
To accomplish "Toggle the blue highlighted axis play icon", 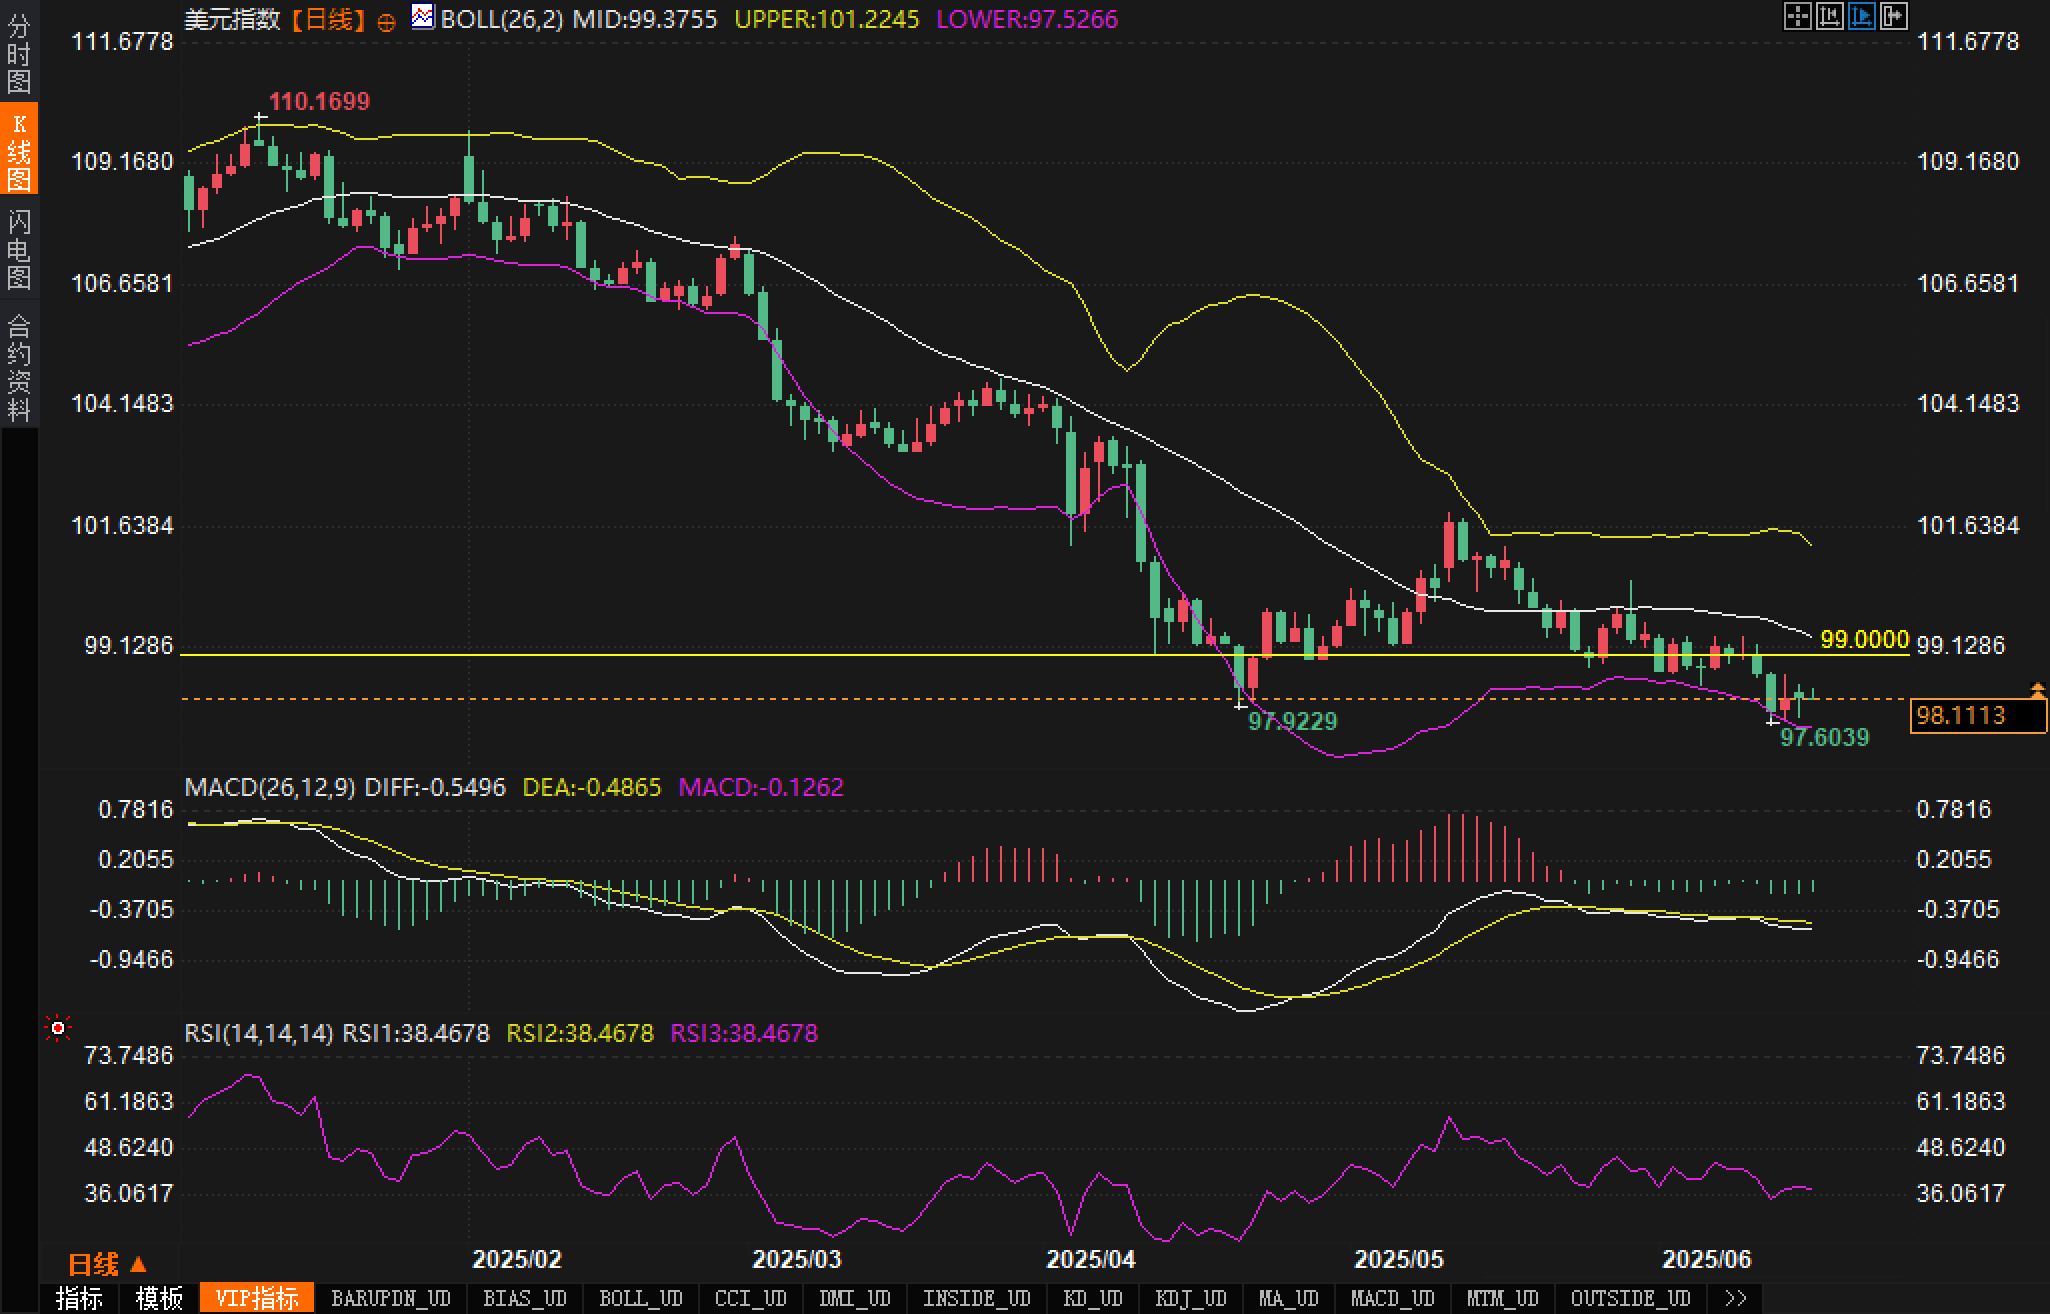I will coord(1861,16).
